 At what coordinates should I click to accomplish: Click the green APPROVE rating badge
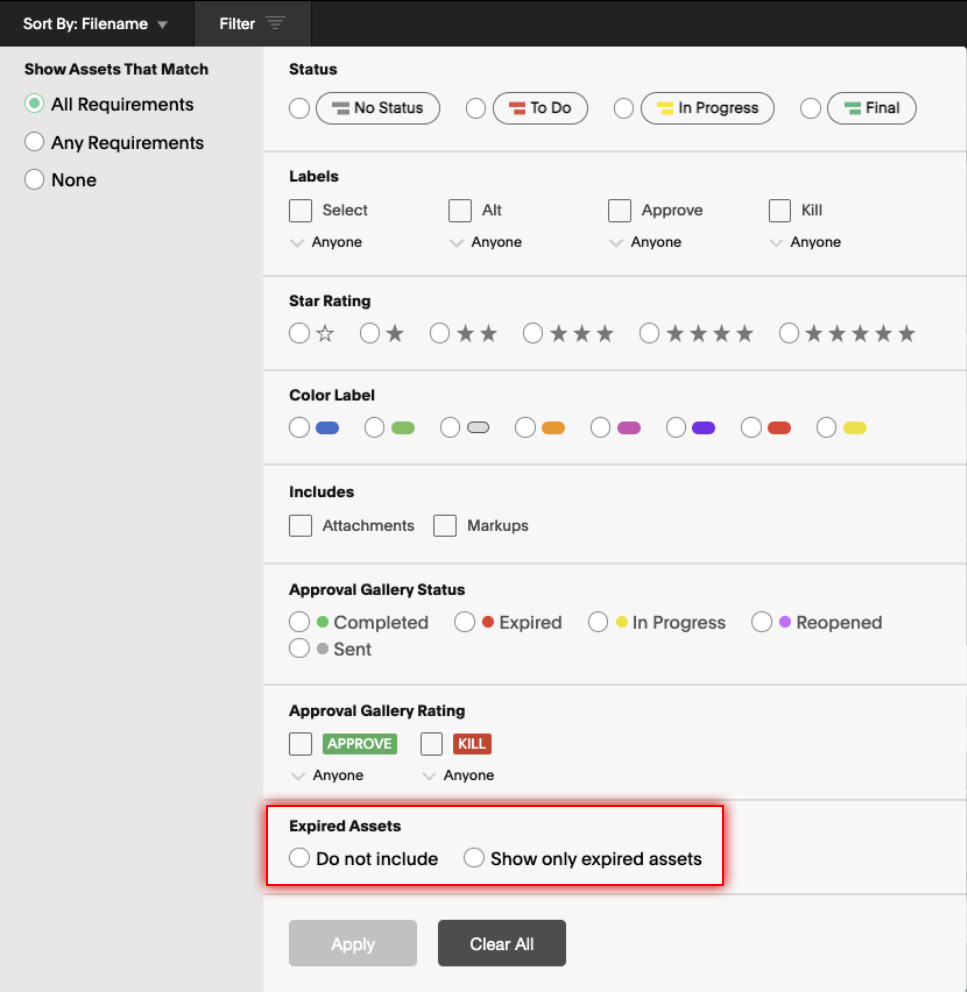(x=359, y=743)
